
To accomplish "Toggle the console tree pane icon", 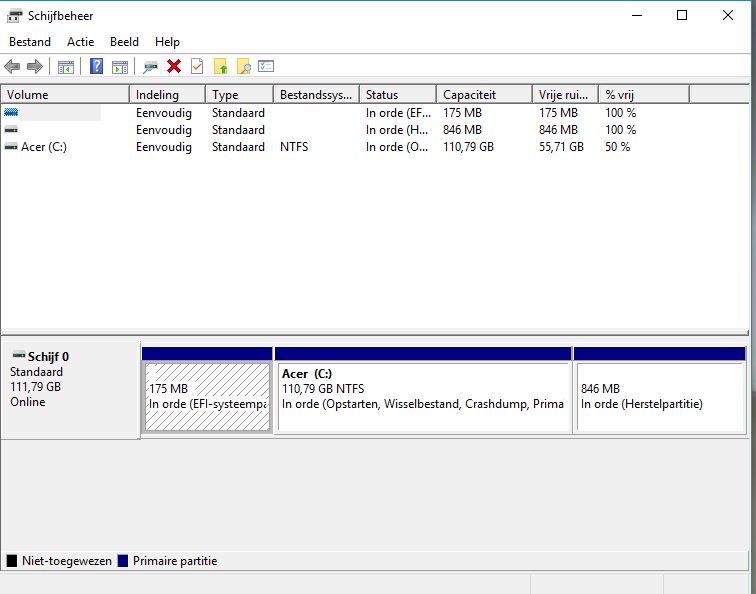I will (x=66, y=67).
